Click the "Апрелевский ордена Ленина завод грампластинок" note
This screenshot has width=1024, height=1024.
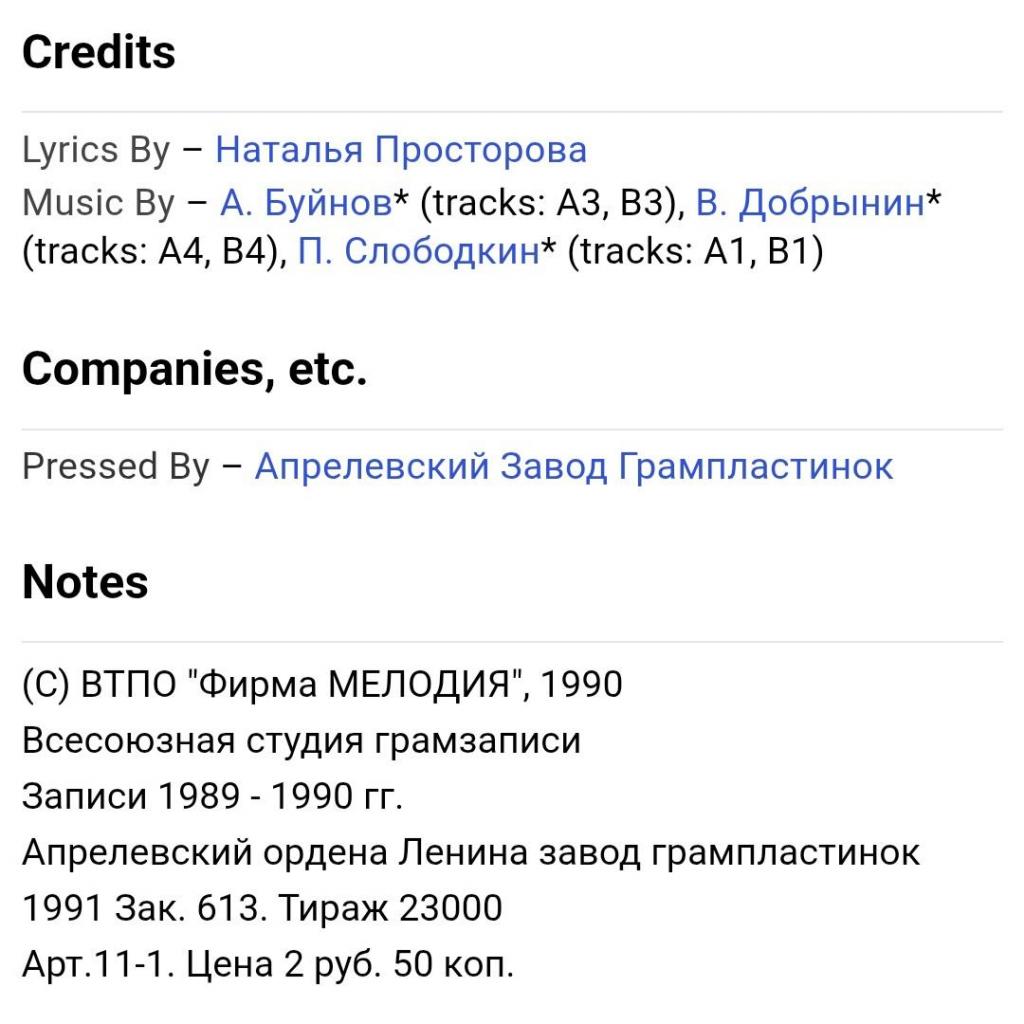tap(471, 853)
